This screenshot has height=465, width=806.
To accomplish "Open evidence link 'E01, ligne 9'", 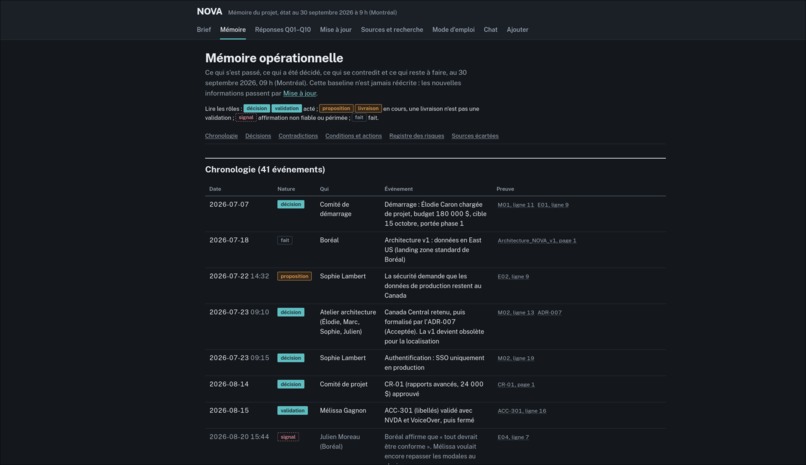I will click(x=553, y=205).
